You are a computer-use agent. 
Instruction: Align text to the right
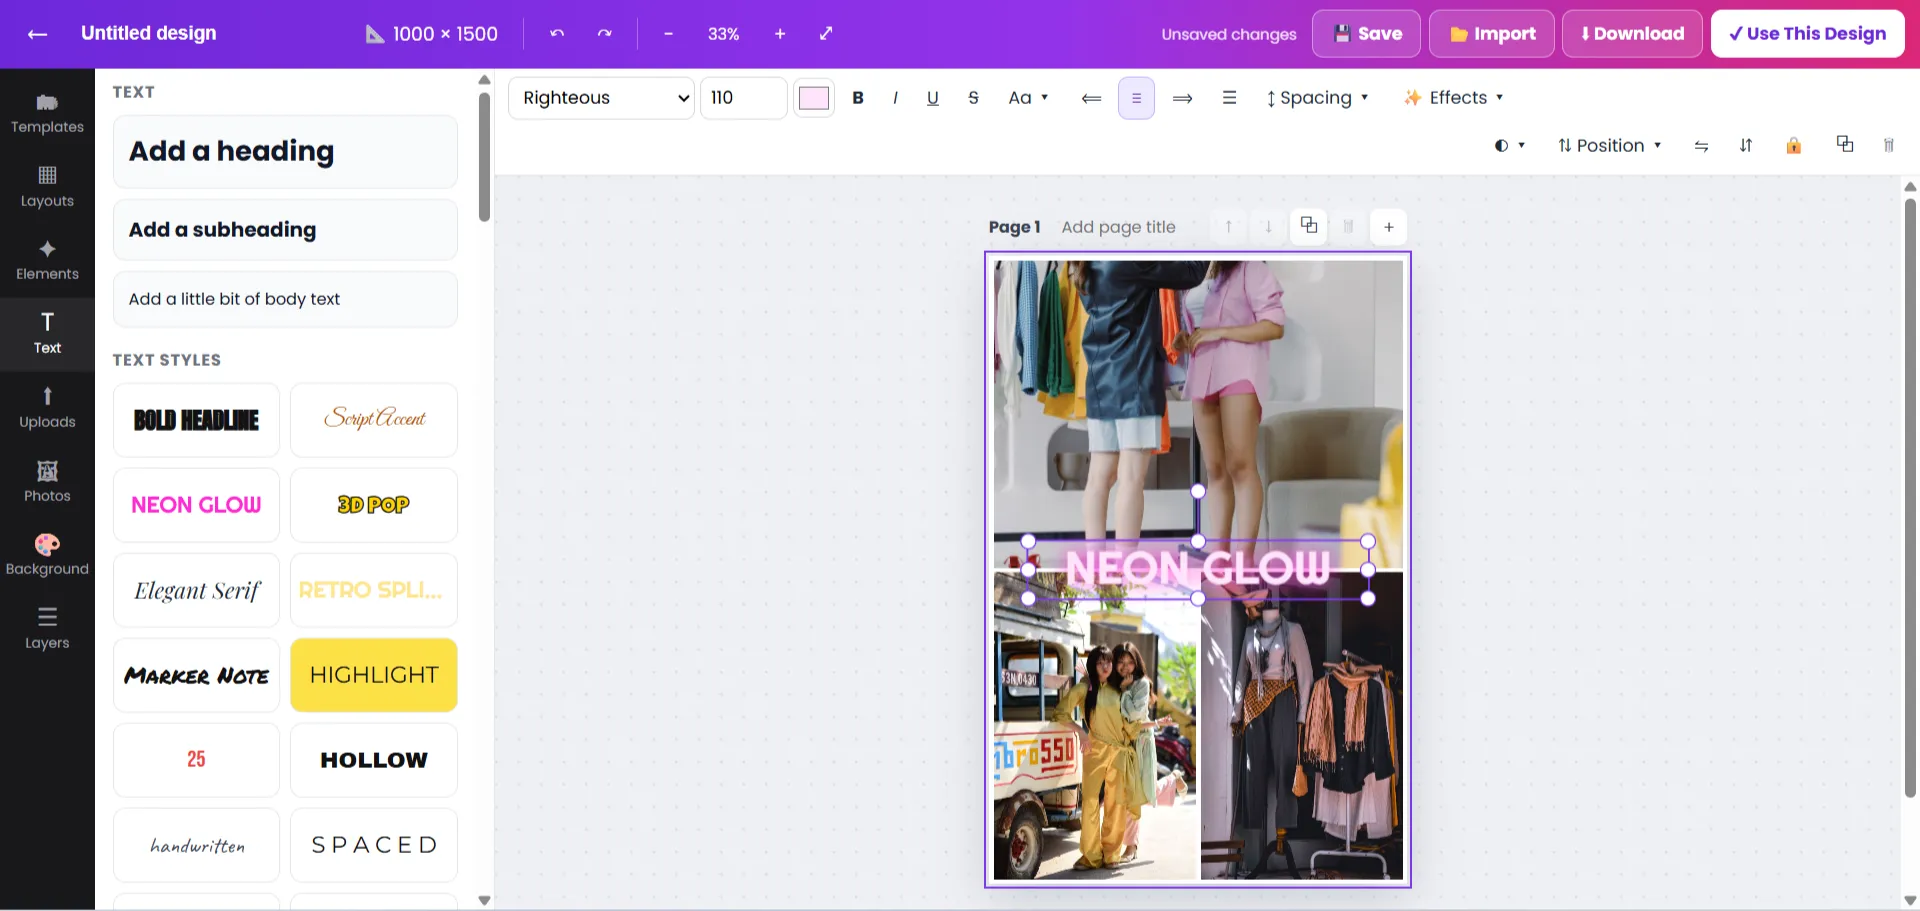click(x=1182, y=98)
